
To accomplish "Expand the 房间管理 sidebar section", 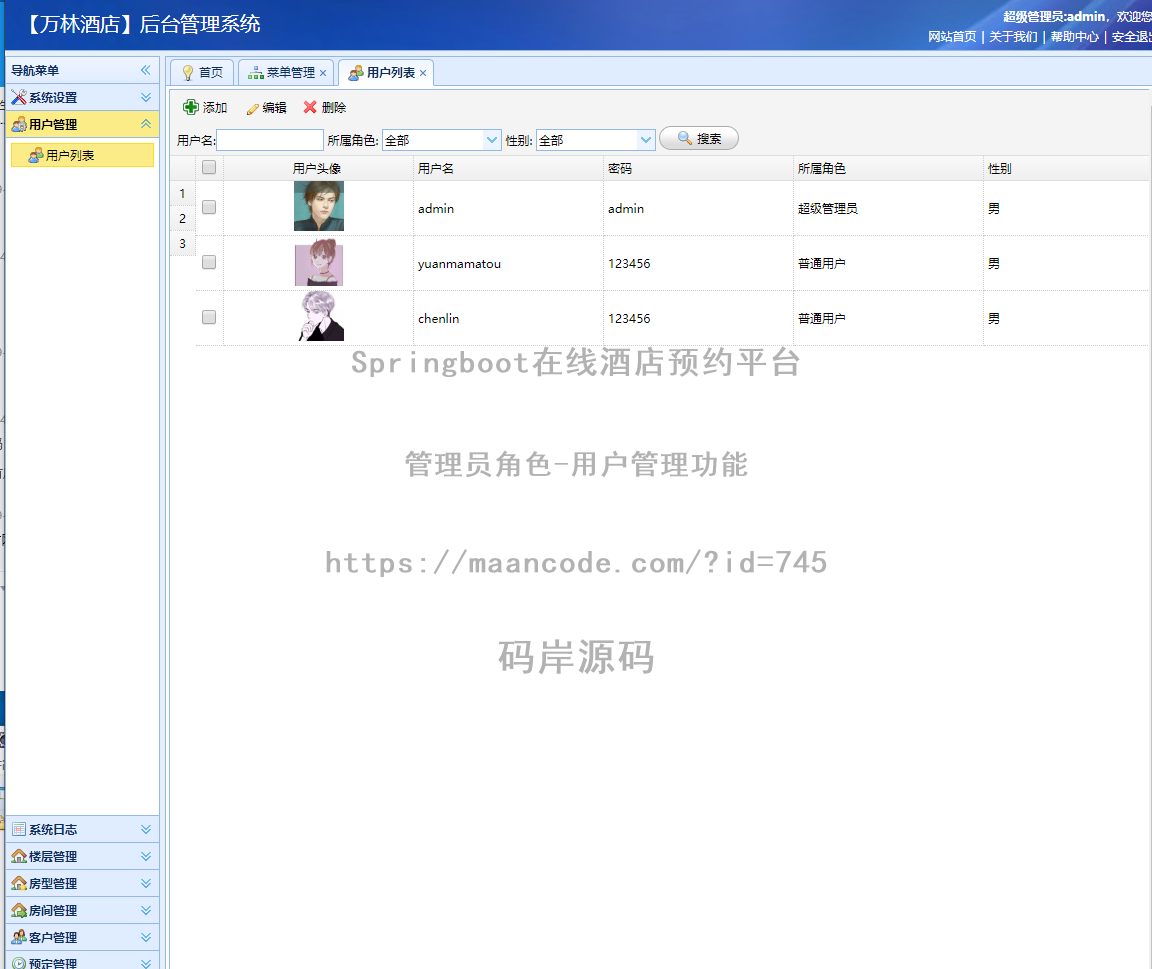I will [145, 910].
